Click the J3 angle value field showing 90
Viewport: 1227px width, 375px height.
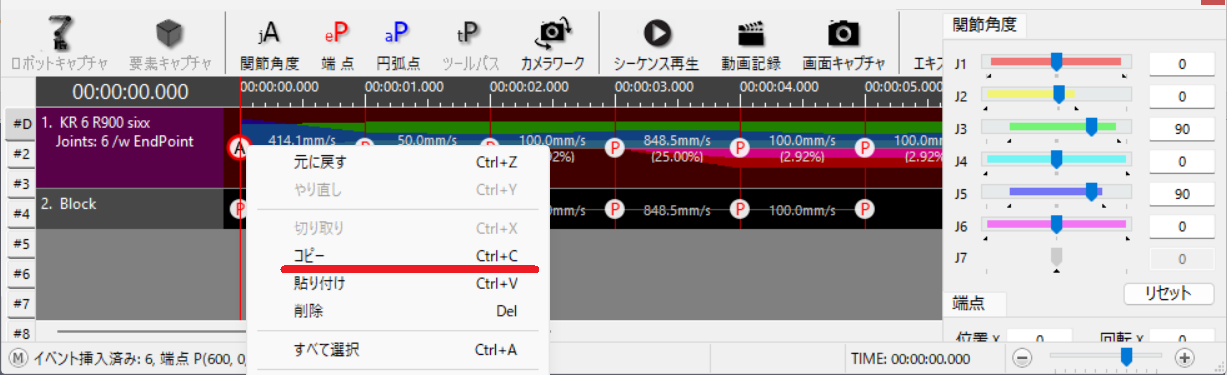click(1181, 129)
